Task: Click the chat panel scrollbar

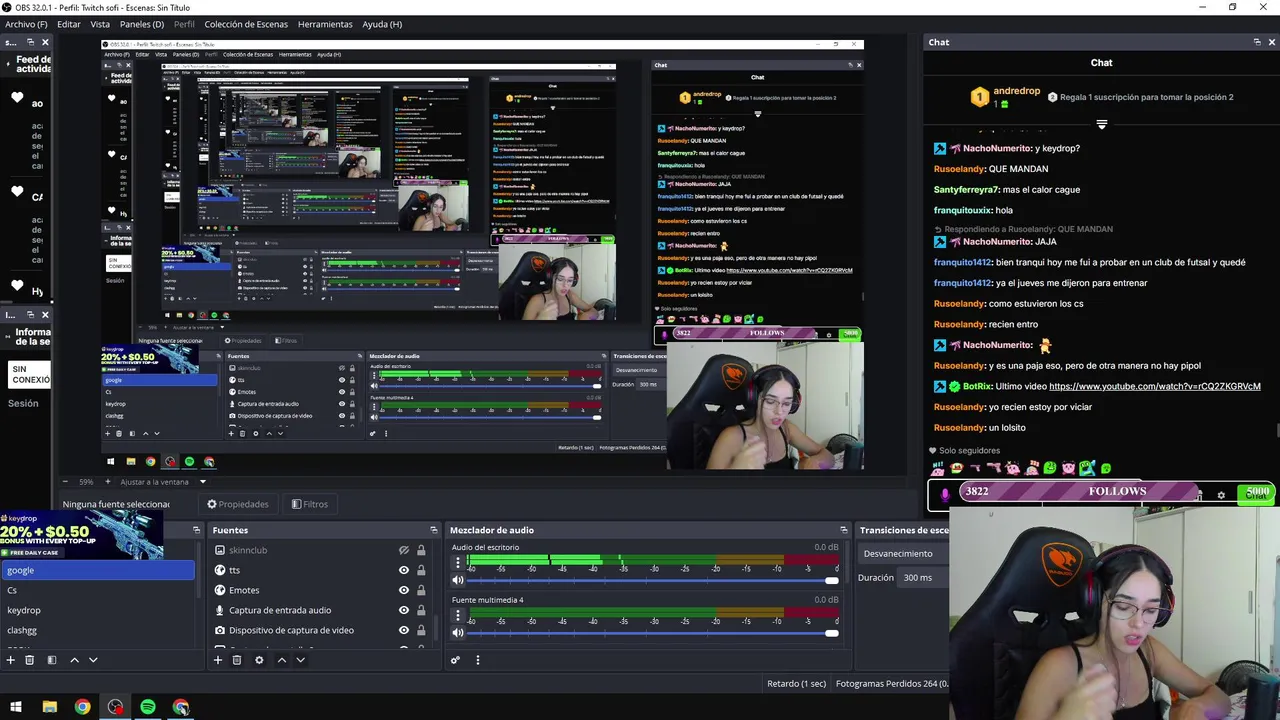Action: coord(1277,430)
